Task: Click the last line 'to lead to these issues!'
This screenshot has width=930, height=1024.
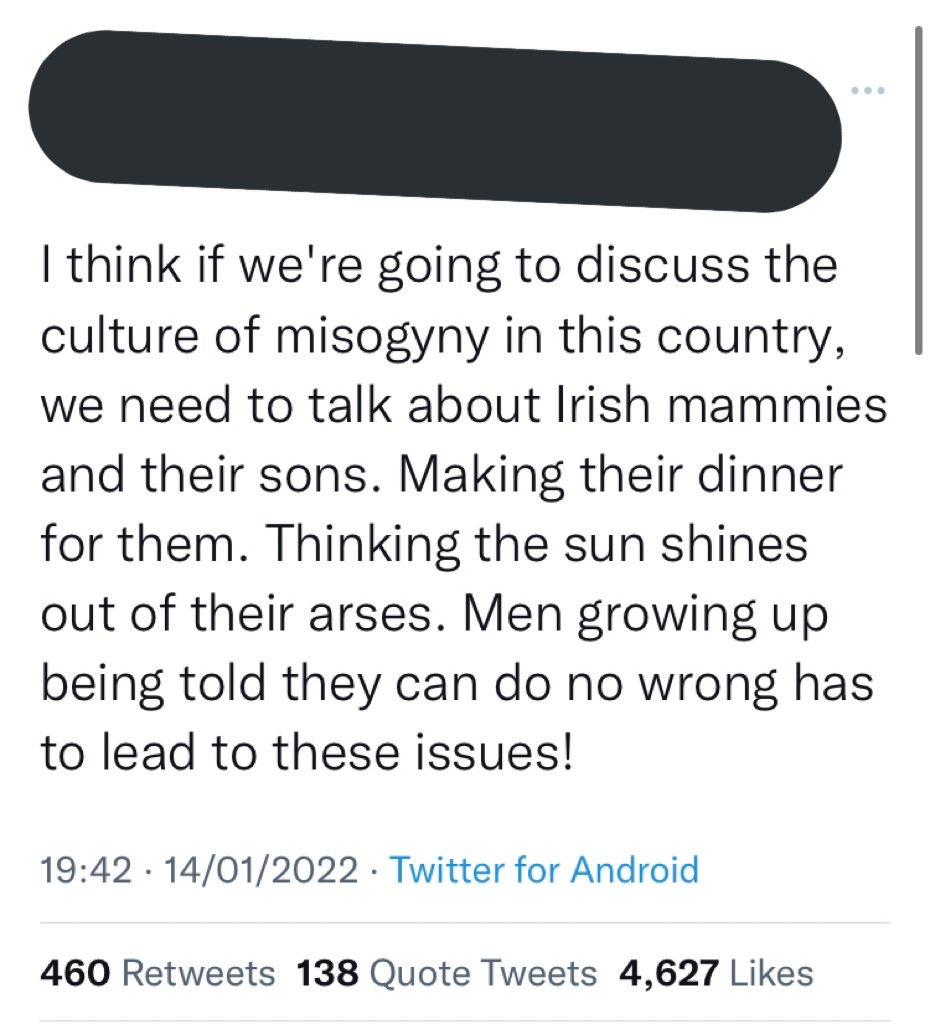Action: pos(307,751)
